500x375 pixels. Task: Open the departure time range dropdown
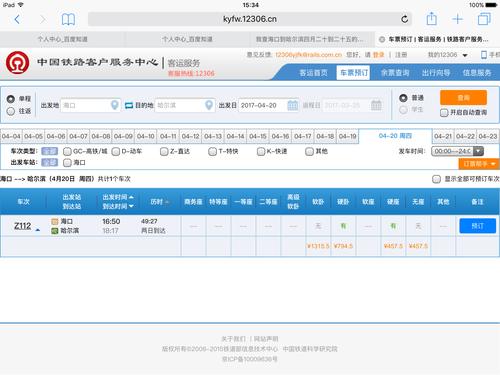[x=457, y=151]
